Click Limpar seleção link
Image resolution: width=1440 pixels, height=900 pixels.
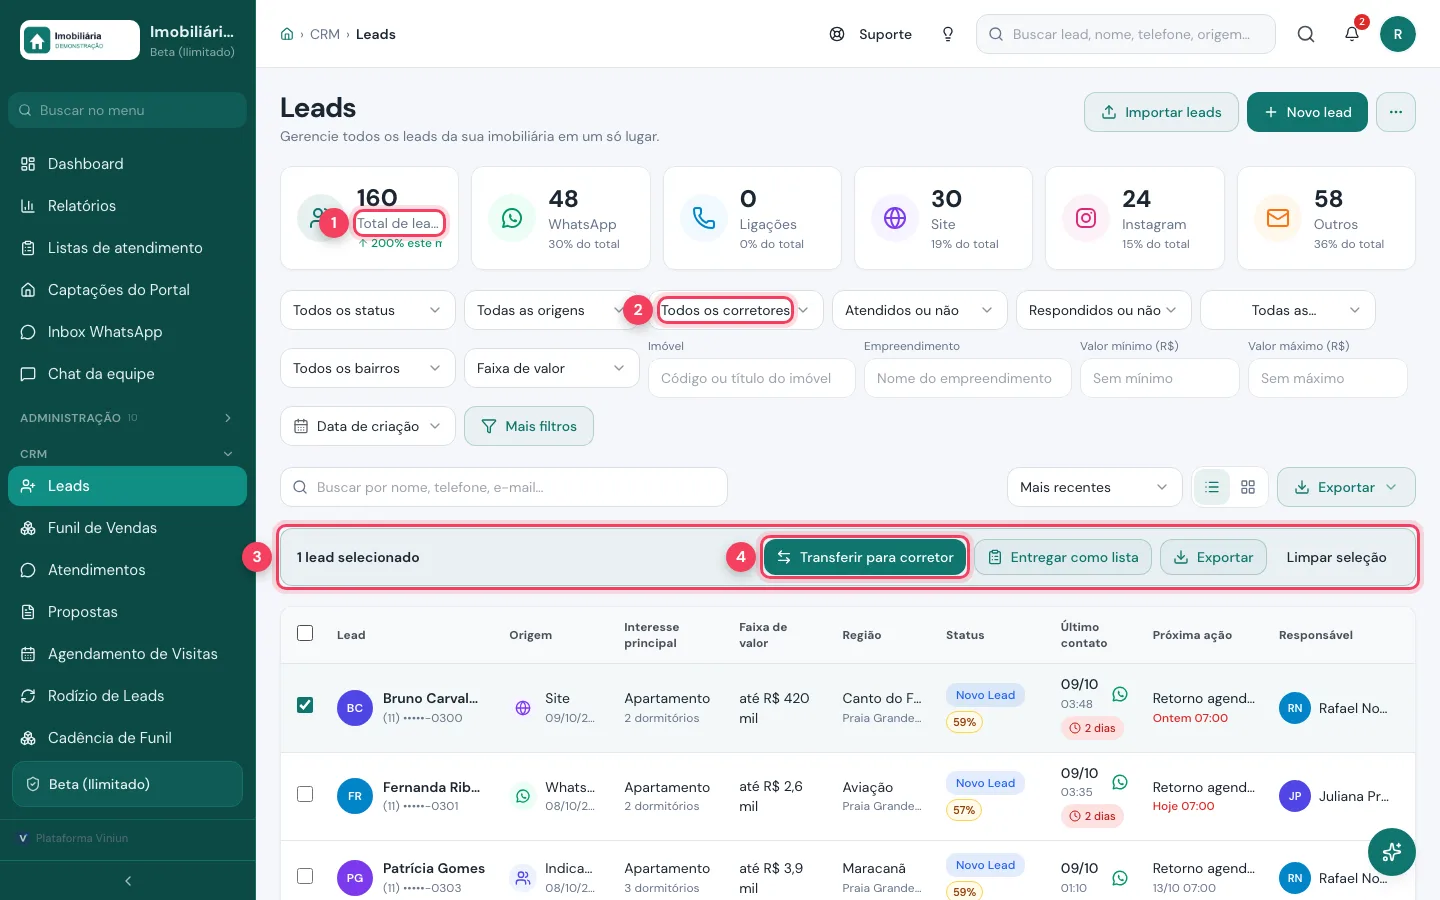click(x=1336, y=557)
